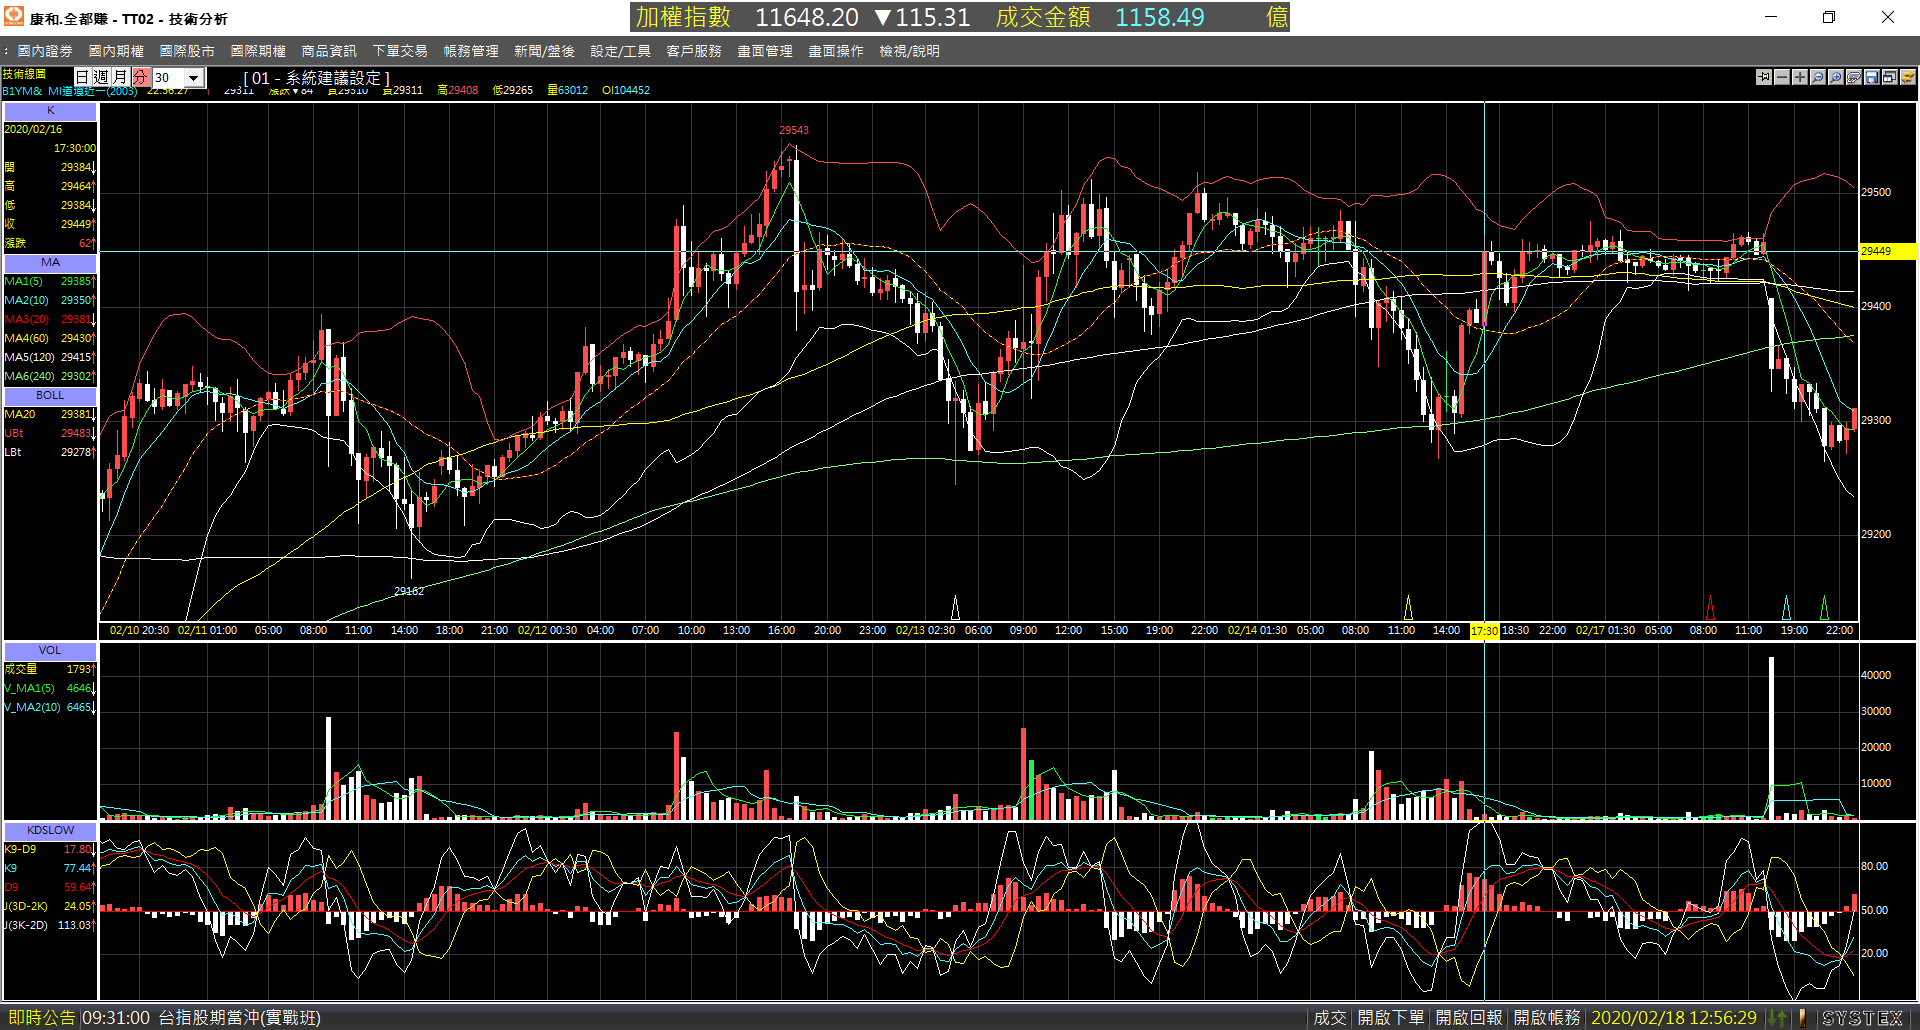Select the minute period 分 button
Image resolution: width=1920 pixels, height=1030 pixels.
[140, 77]
